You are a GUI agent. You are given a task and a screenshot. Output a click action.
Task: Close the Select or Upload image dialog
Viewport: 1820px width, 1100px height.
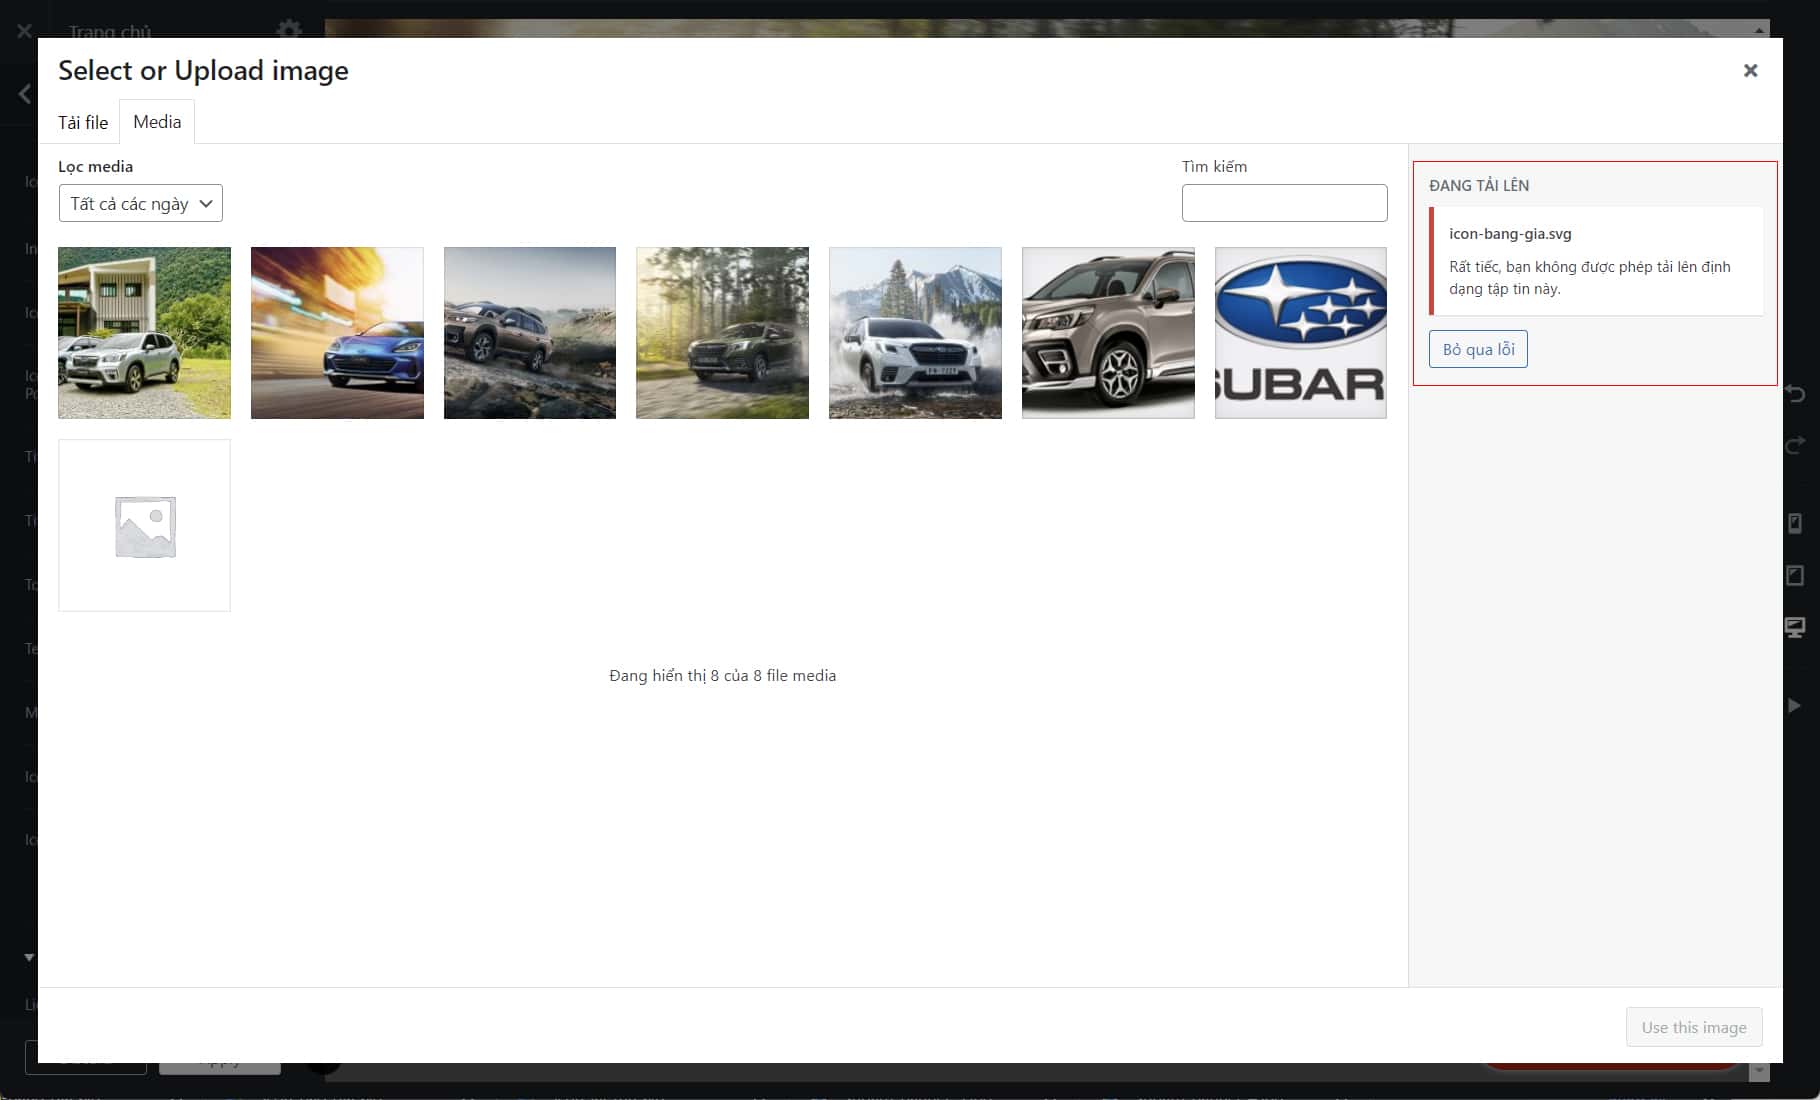pos(1750,70)
